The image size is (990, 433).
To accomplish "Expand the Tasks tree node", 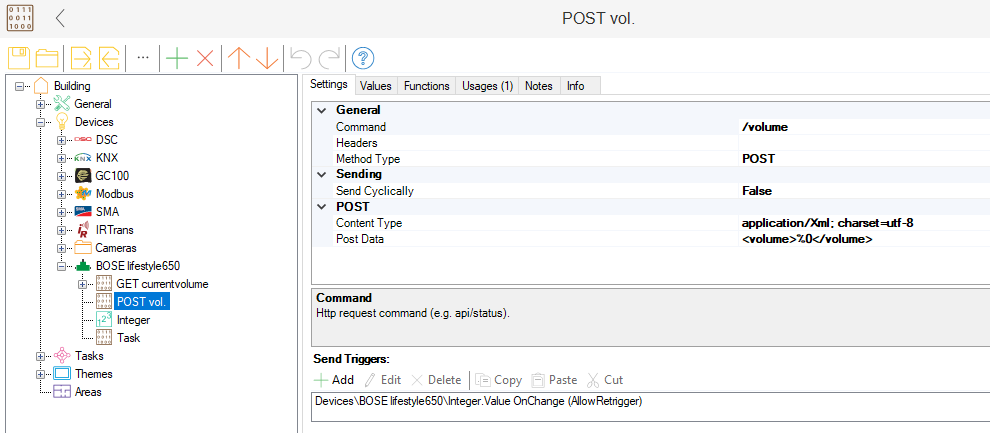I will click(x=41, y=356).
